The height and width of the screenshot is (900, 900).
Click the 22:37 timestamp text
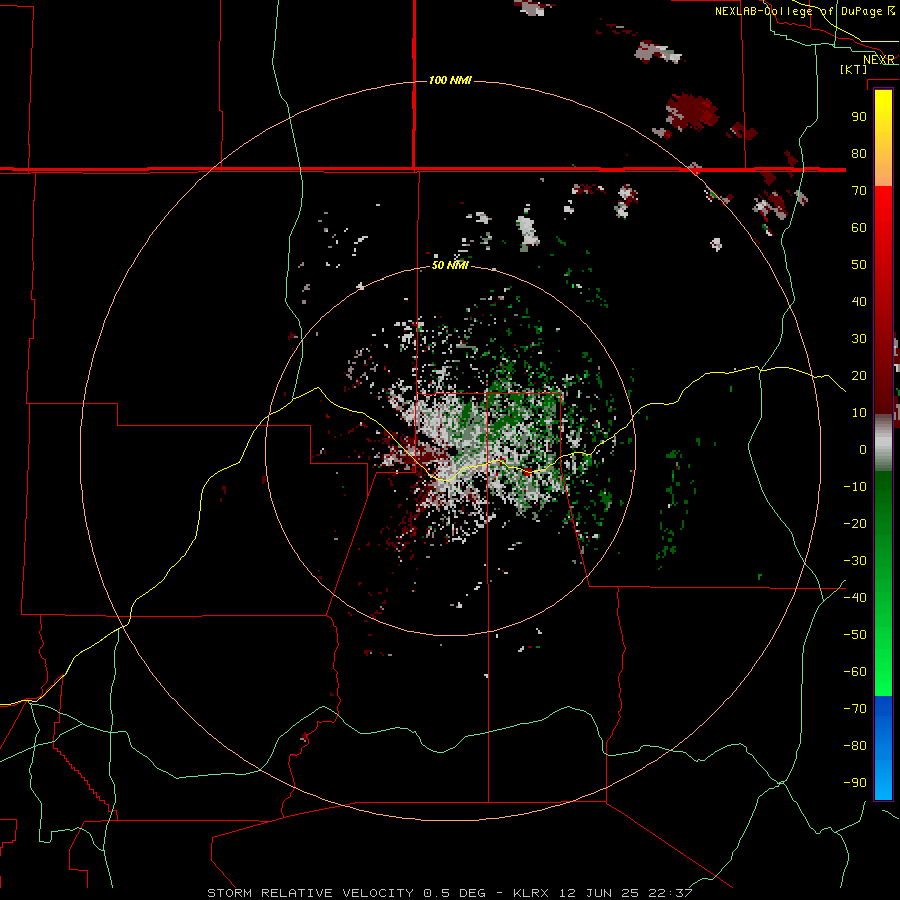tap(670, 893)
